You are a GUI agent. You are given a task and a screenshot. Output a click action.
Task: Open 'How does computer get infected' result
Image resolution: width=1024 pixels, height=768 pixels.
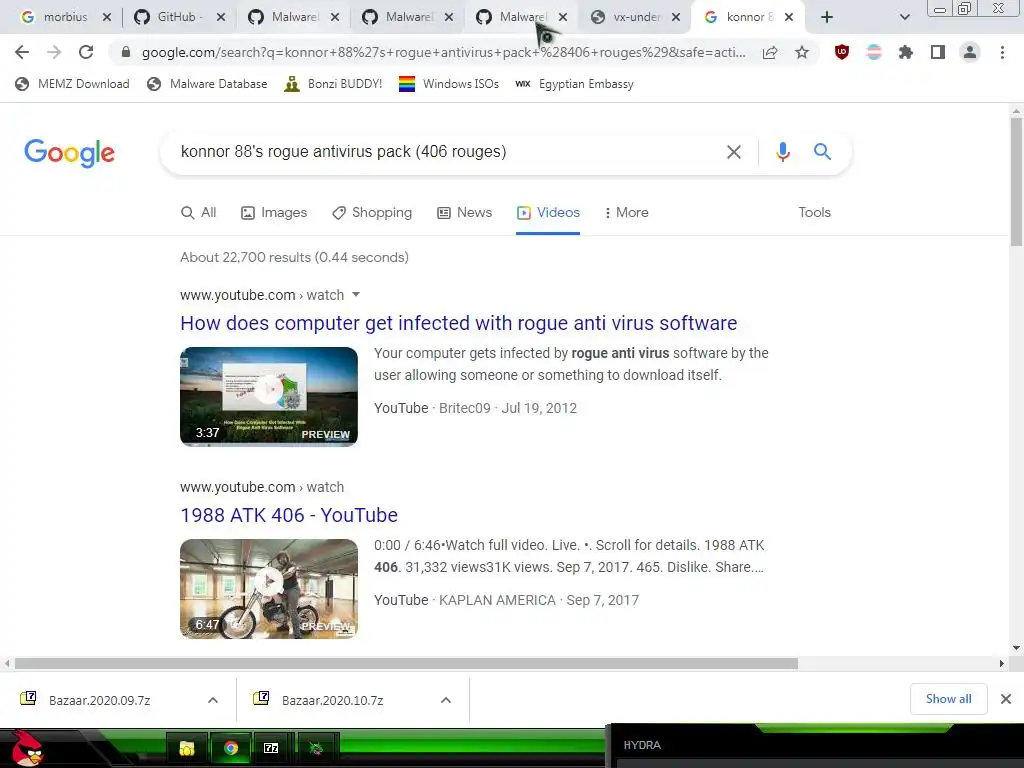pyautogui.click(x=458, y=323)
